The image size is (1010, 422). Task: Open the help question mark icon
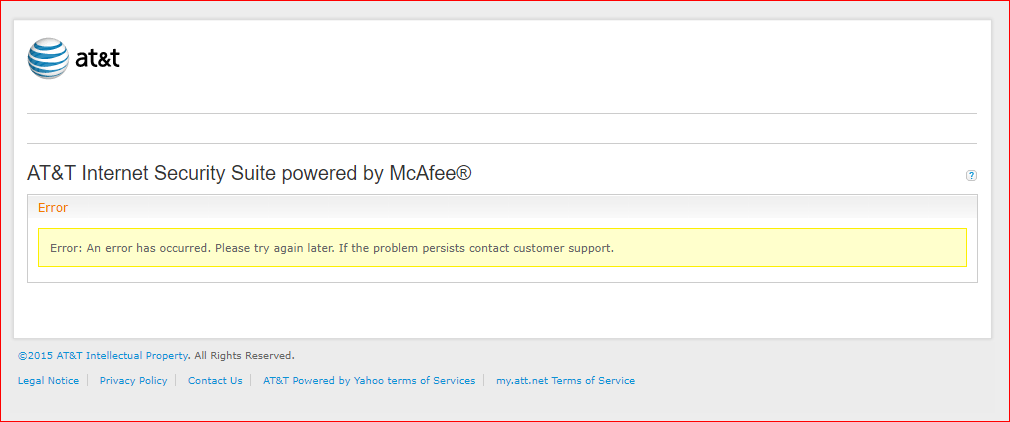[971, 176]
